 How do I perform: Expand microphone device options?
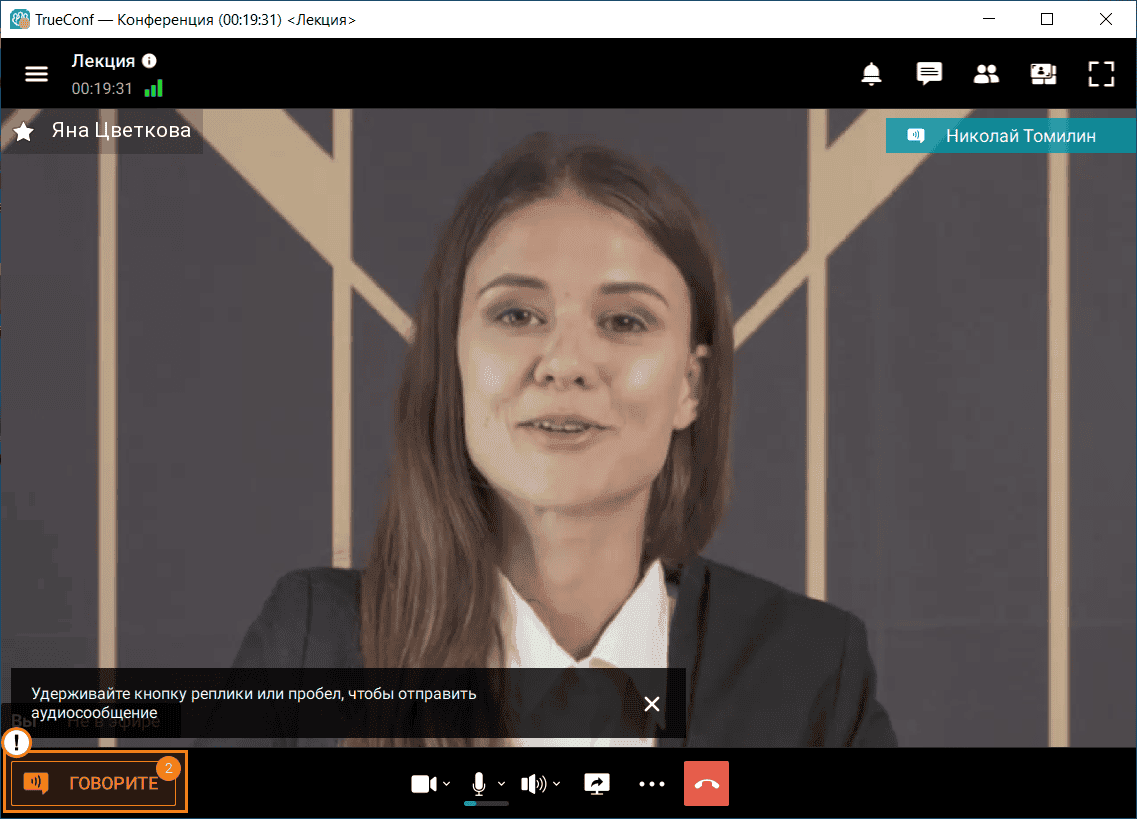pos(501,783)
